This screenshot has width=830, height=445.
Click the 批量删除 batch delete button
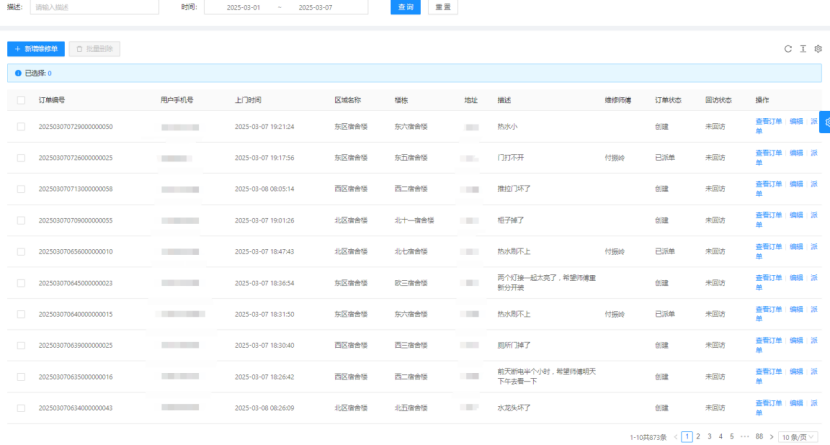94,48
